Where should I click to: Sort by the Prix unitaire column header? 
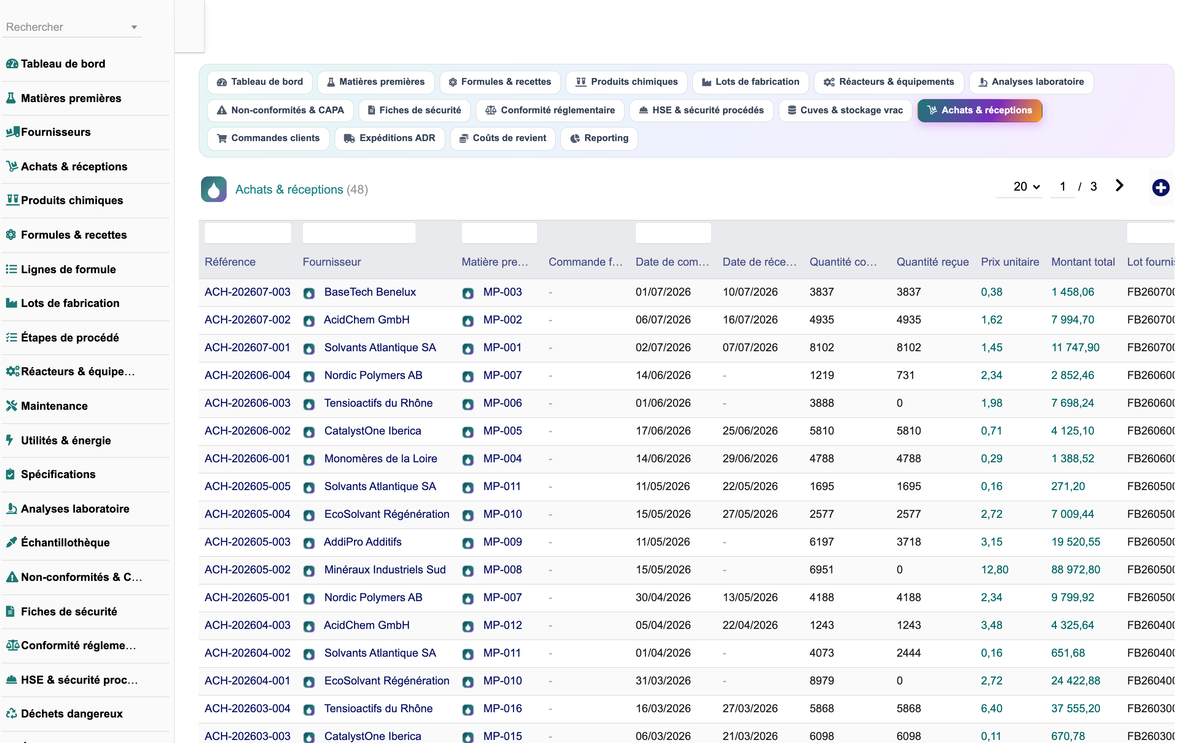pyautogui.click(x=1010, y=262)
